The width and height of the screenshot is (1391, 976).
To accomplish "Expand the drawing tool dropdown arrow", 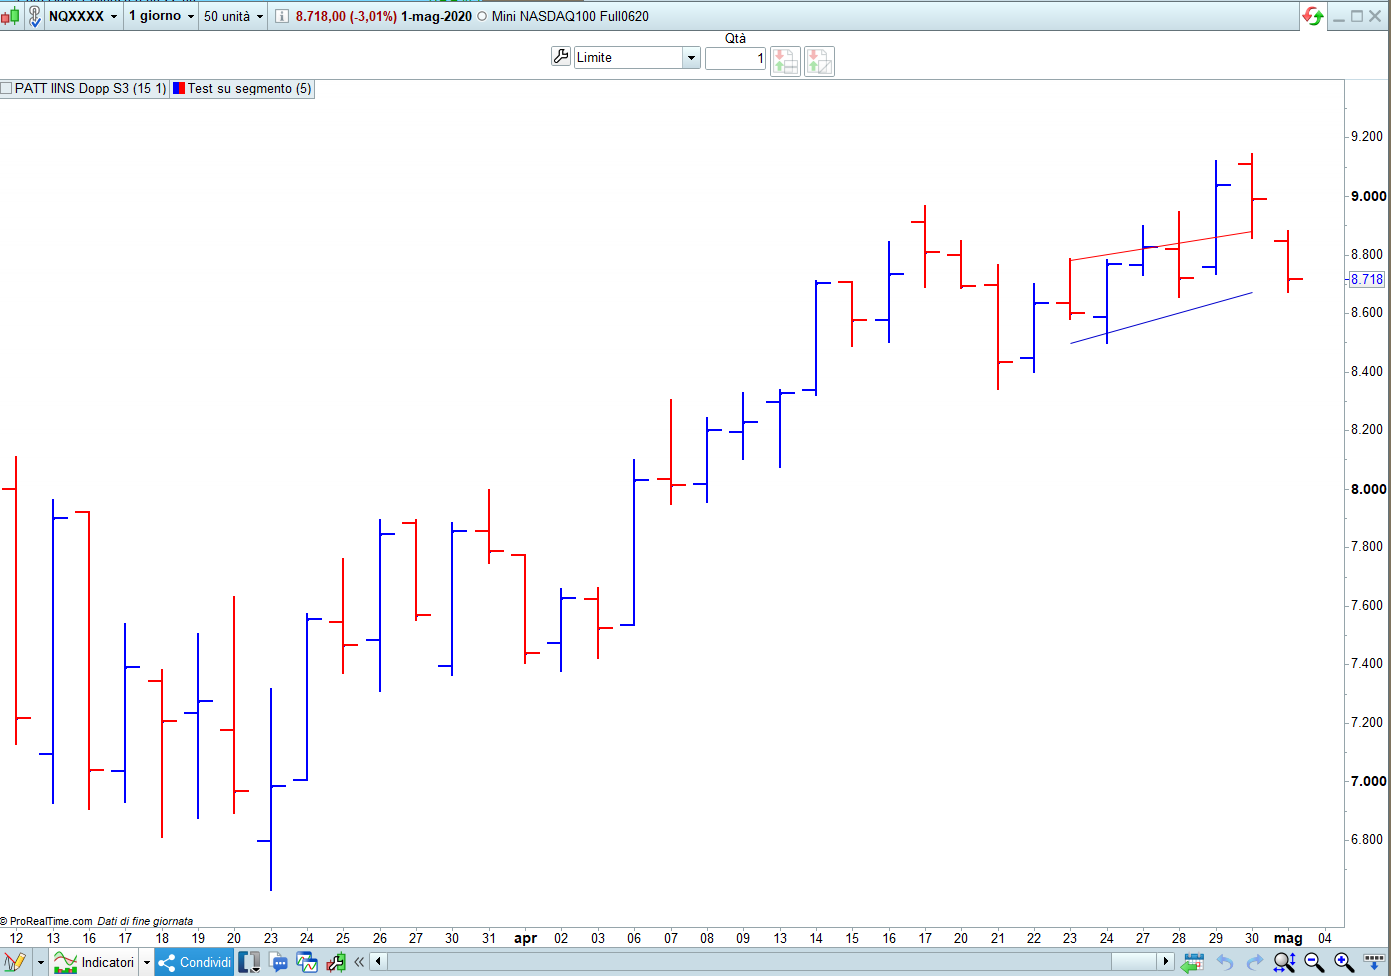I will click(41, 963).
